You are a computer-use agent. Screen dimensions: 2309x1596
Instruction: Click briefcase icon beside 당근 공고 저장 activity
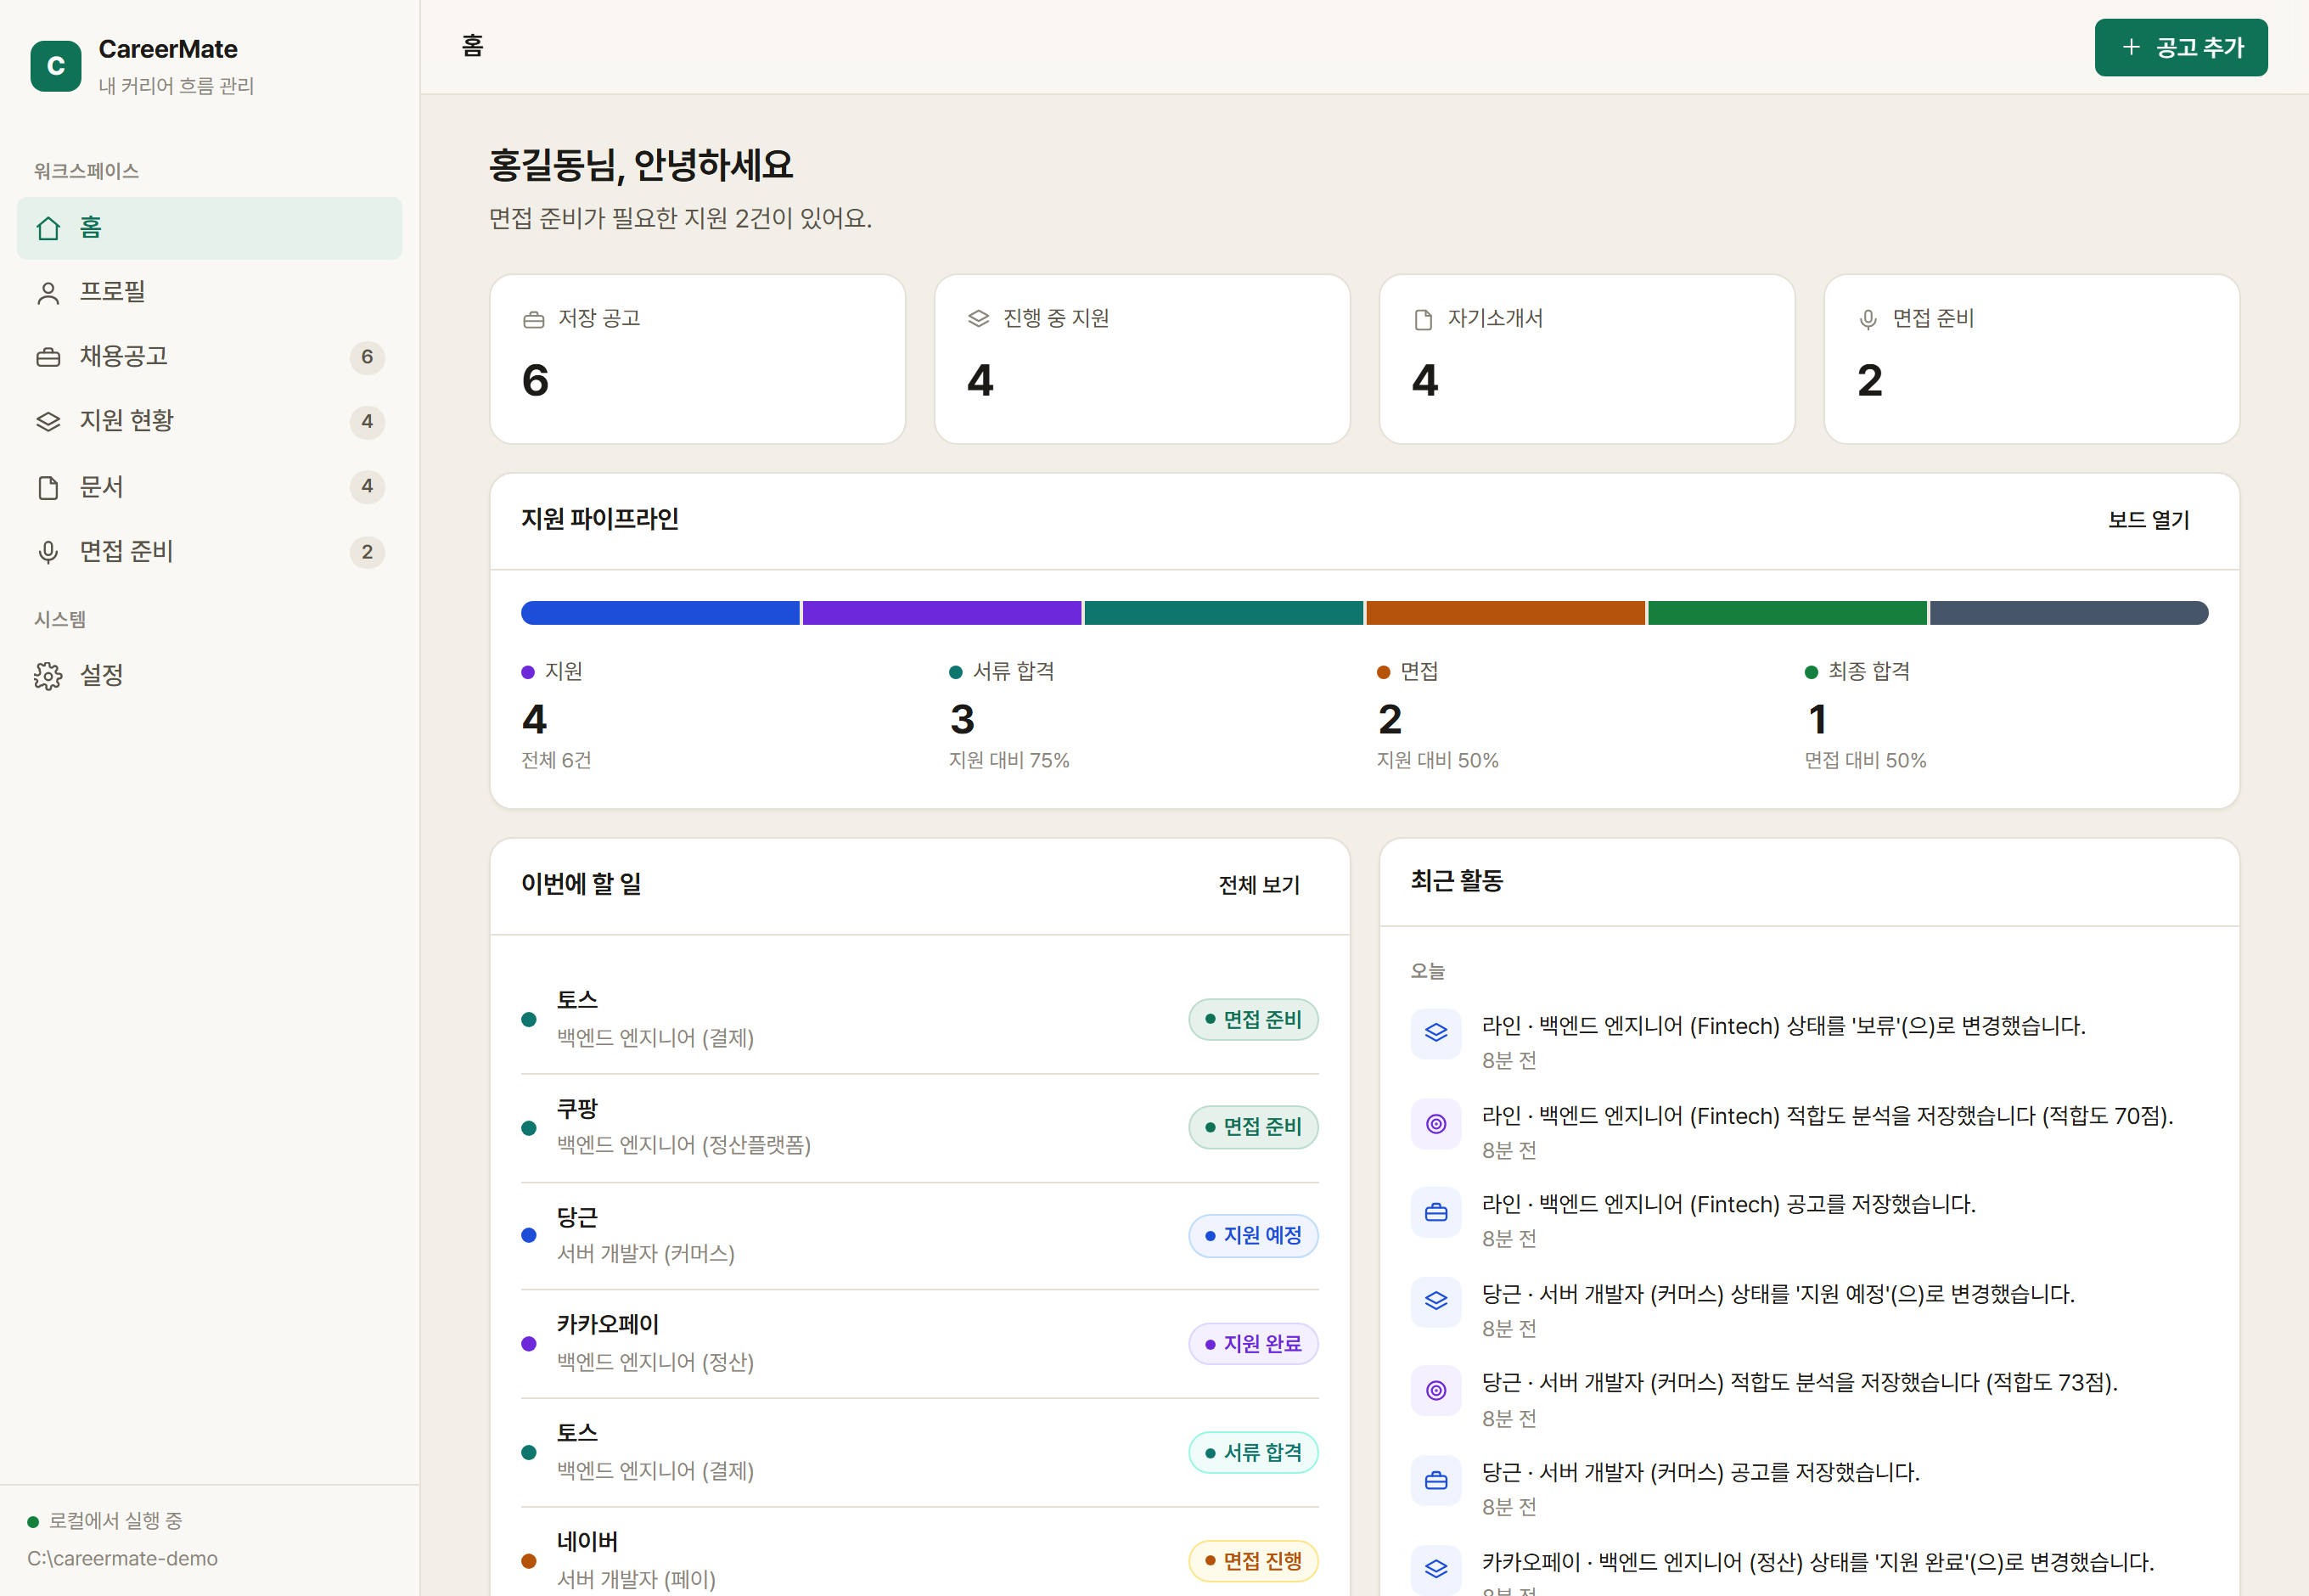pyautogui.click(x=1436, y=1480)
